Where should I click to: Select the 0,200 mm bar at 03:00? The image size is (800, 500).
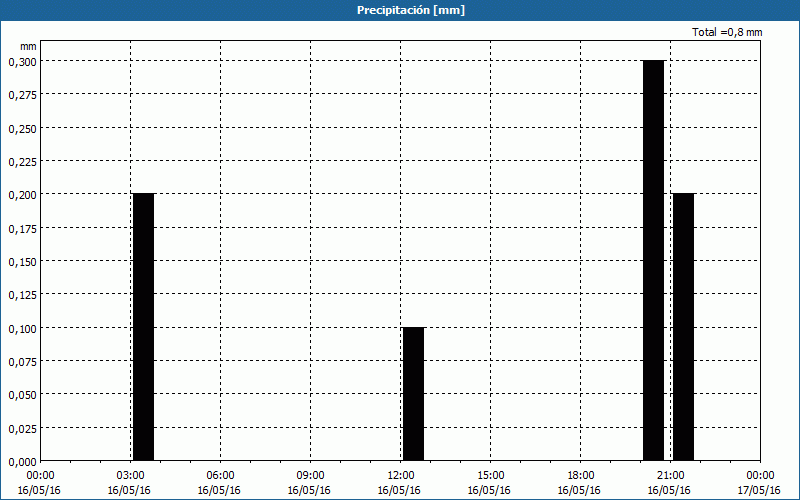click(143, 327)
